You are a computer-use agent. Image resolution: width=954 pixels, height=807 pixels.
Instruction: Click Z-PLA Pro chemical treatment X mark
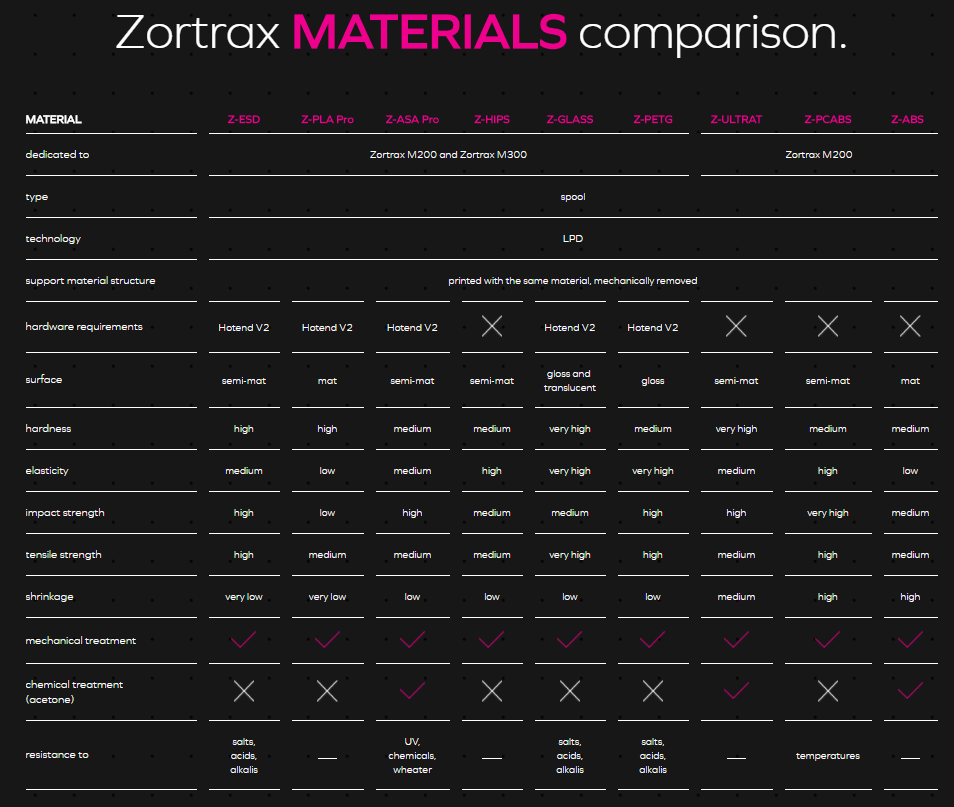pyautogui.click(x=327, y=691)
